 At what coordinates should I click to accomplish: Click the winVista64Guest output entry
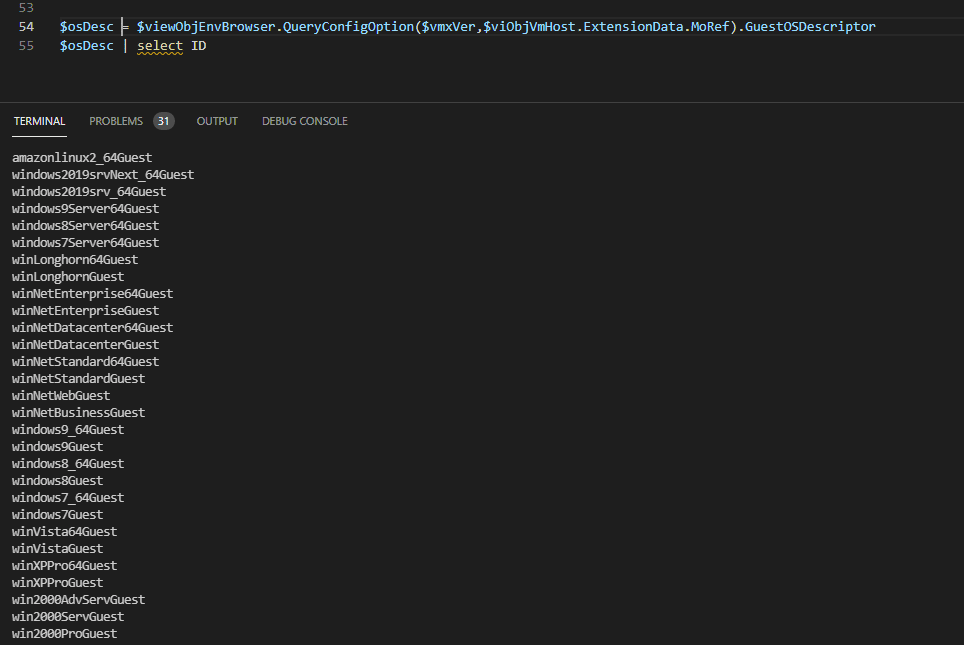(64, 532)
